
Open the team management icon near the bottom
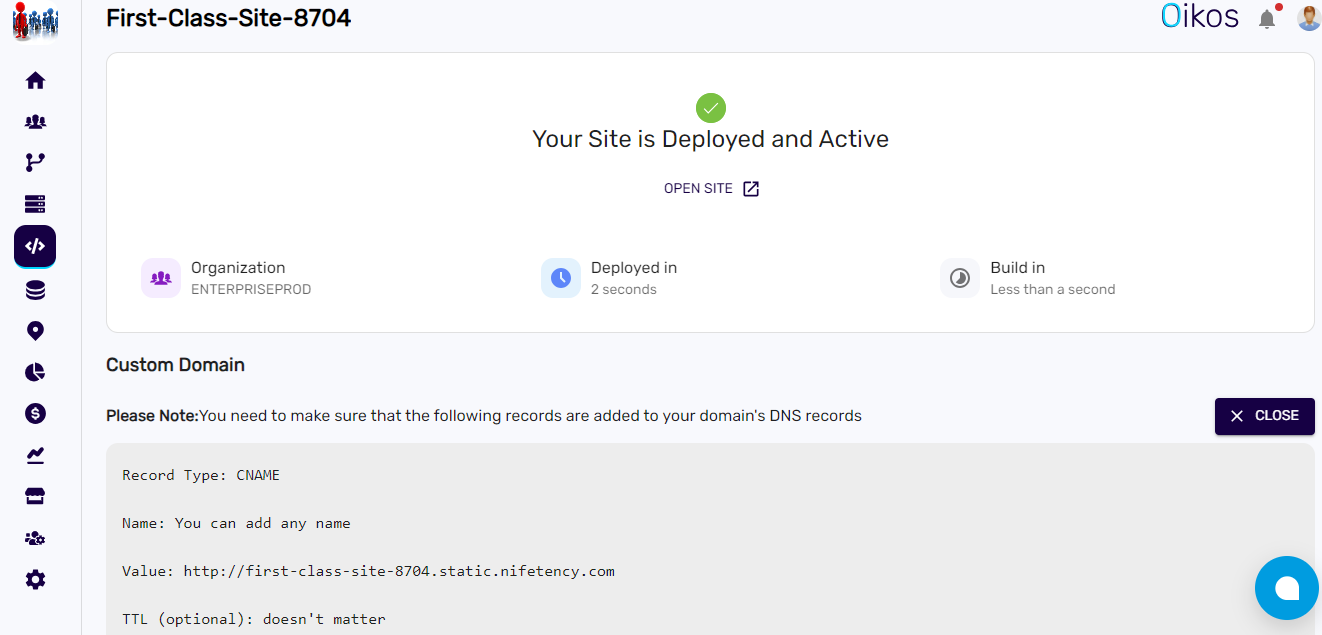[x=35, y=538]
